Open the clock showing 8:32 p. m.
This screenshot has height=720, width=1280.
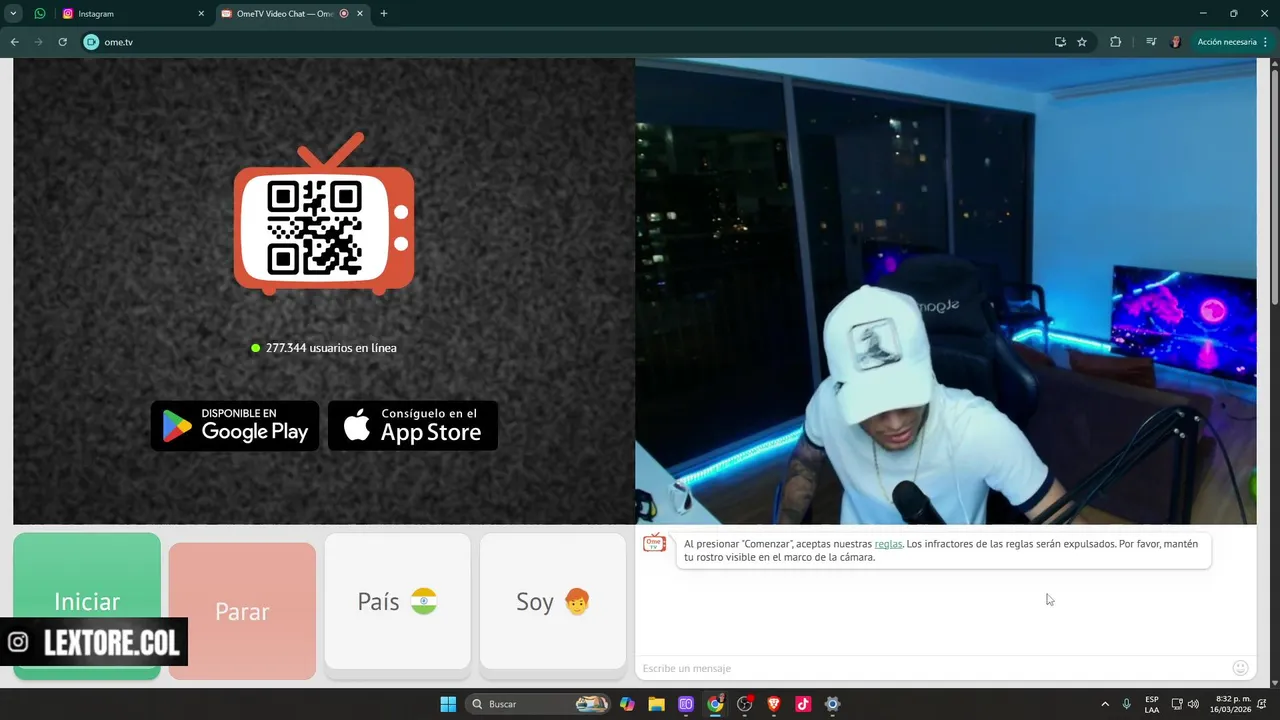pyautogui.click(x=1231, y=704)
